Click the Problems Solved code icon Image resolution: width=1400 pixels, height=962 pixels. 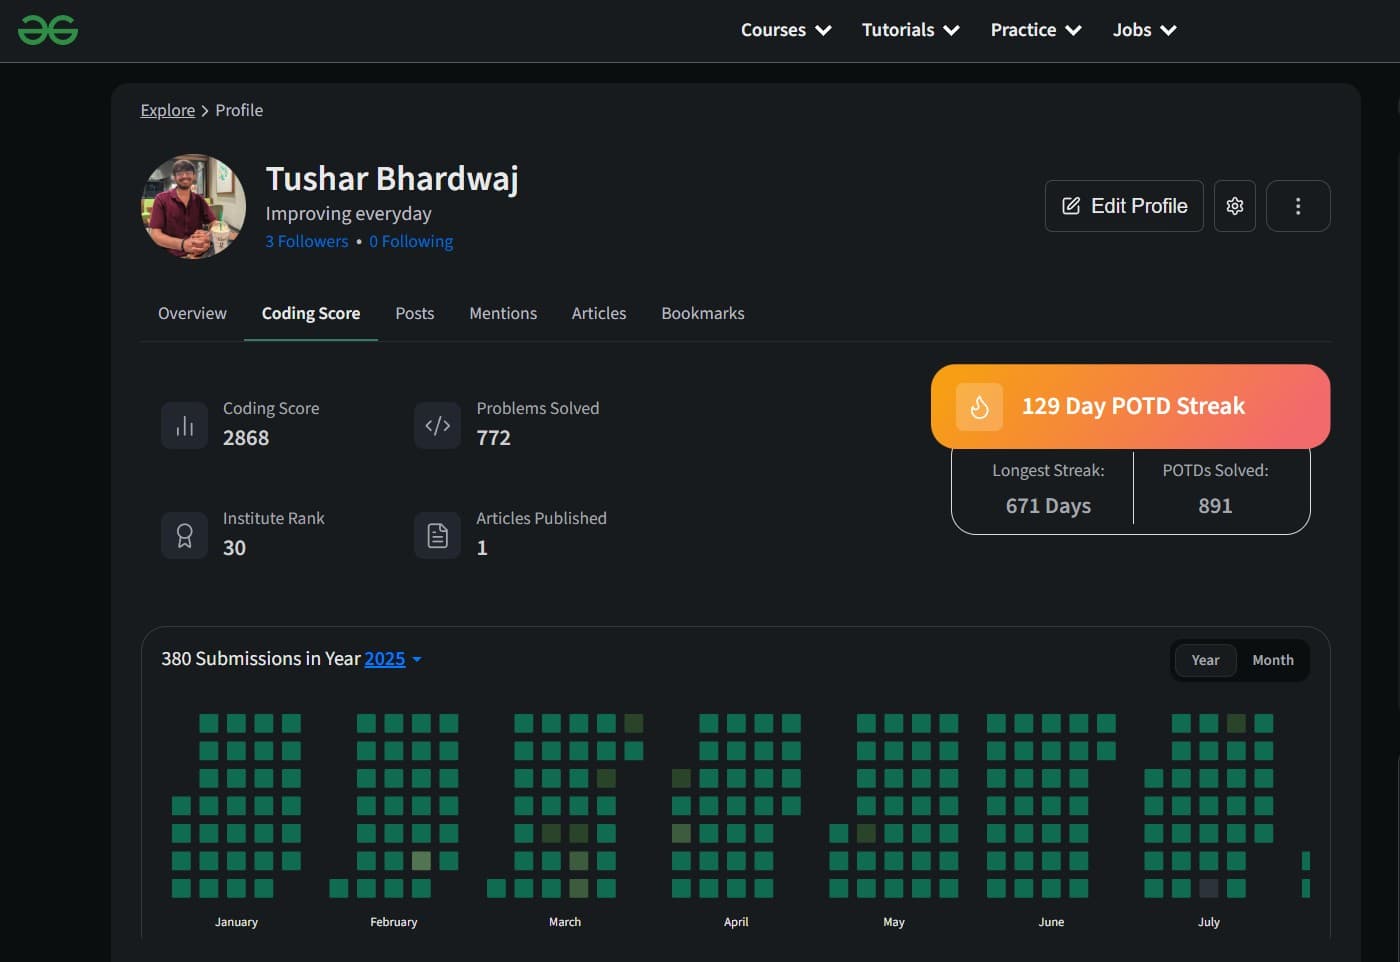point(438,426)
